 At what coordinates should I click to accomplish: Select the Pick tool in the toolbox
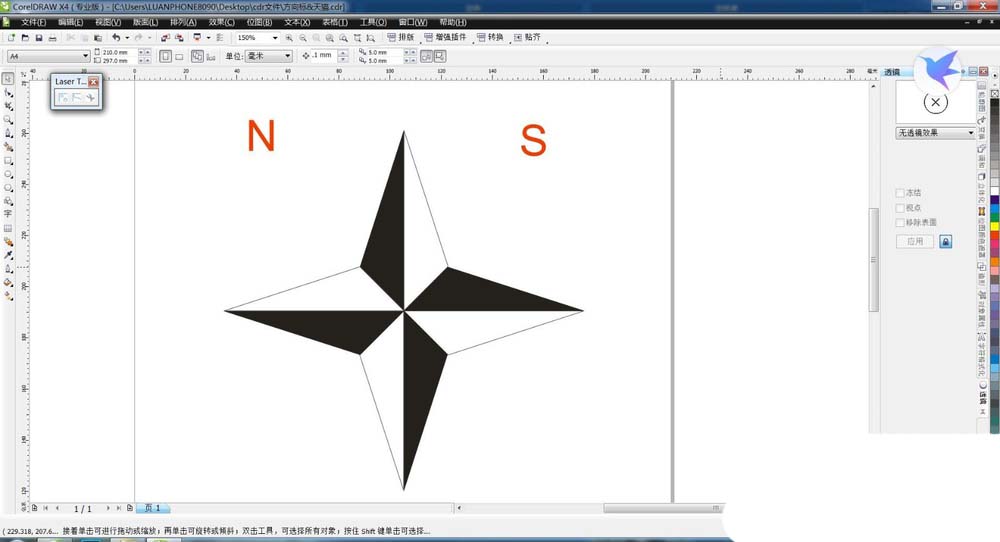(8, 78)
